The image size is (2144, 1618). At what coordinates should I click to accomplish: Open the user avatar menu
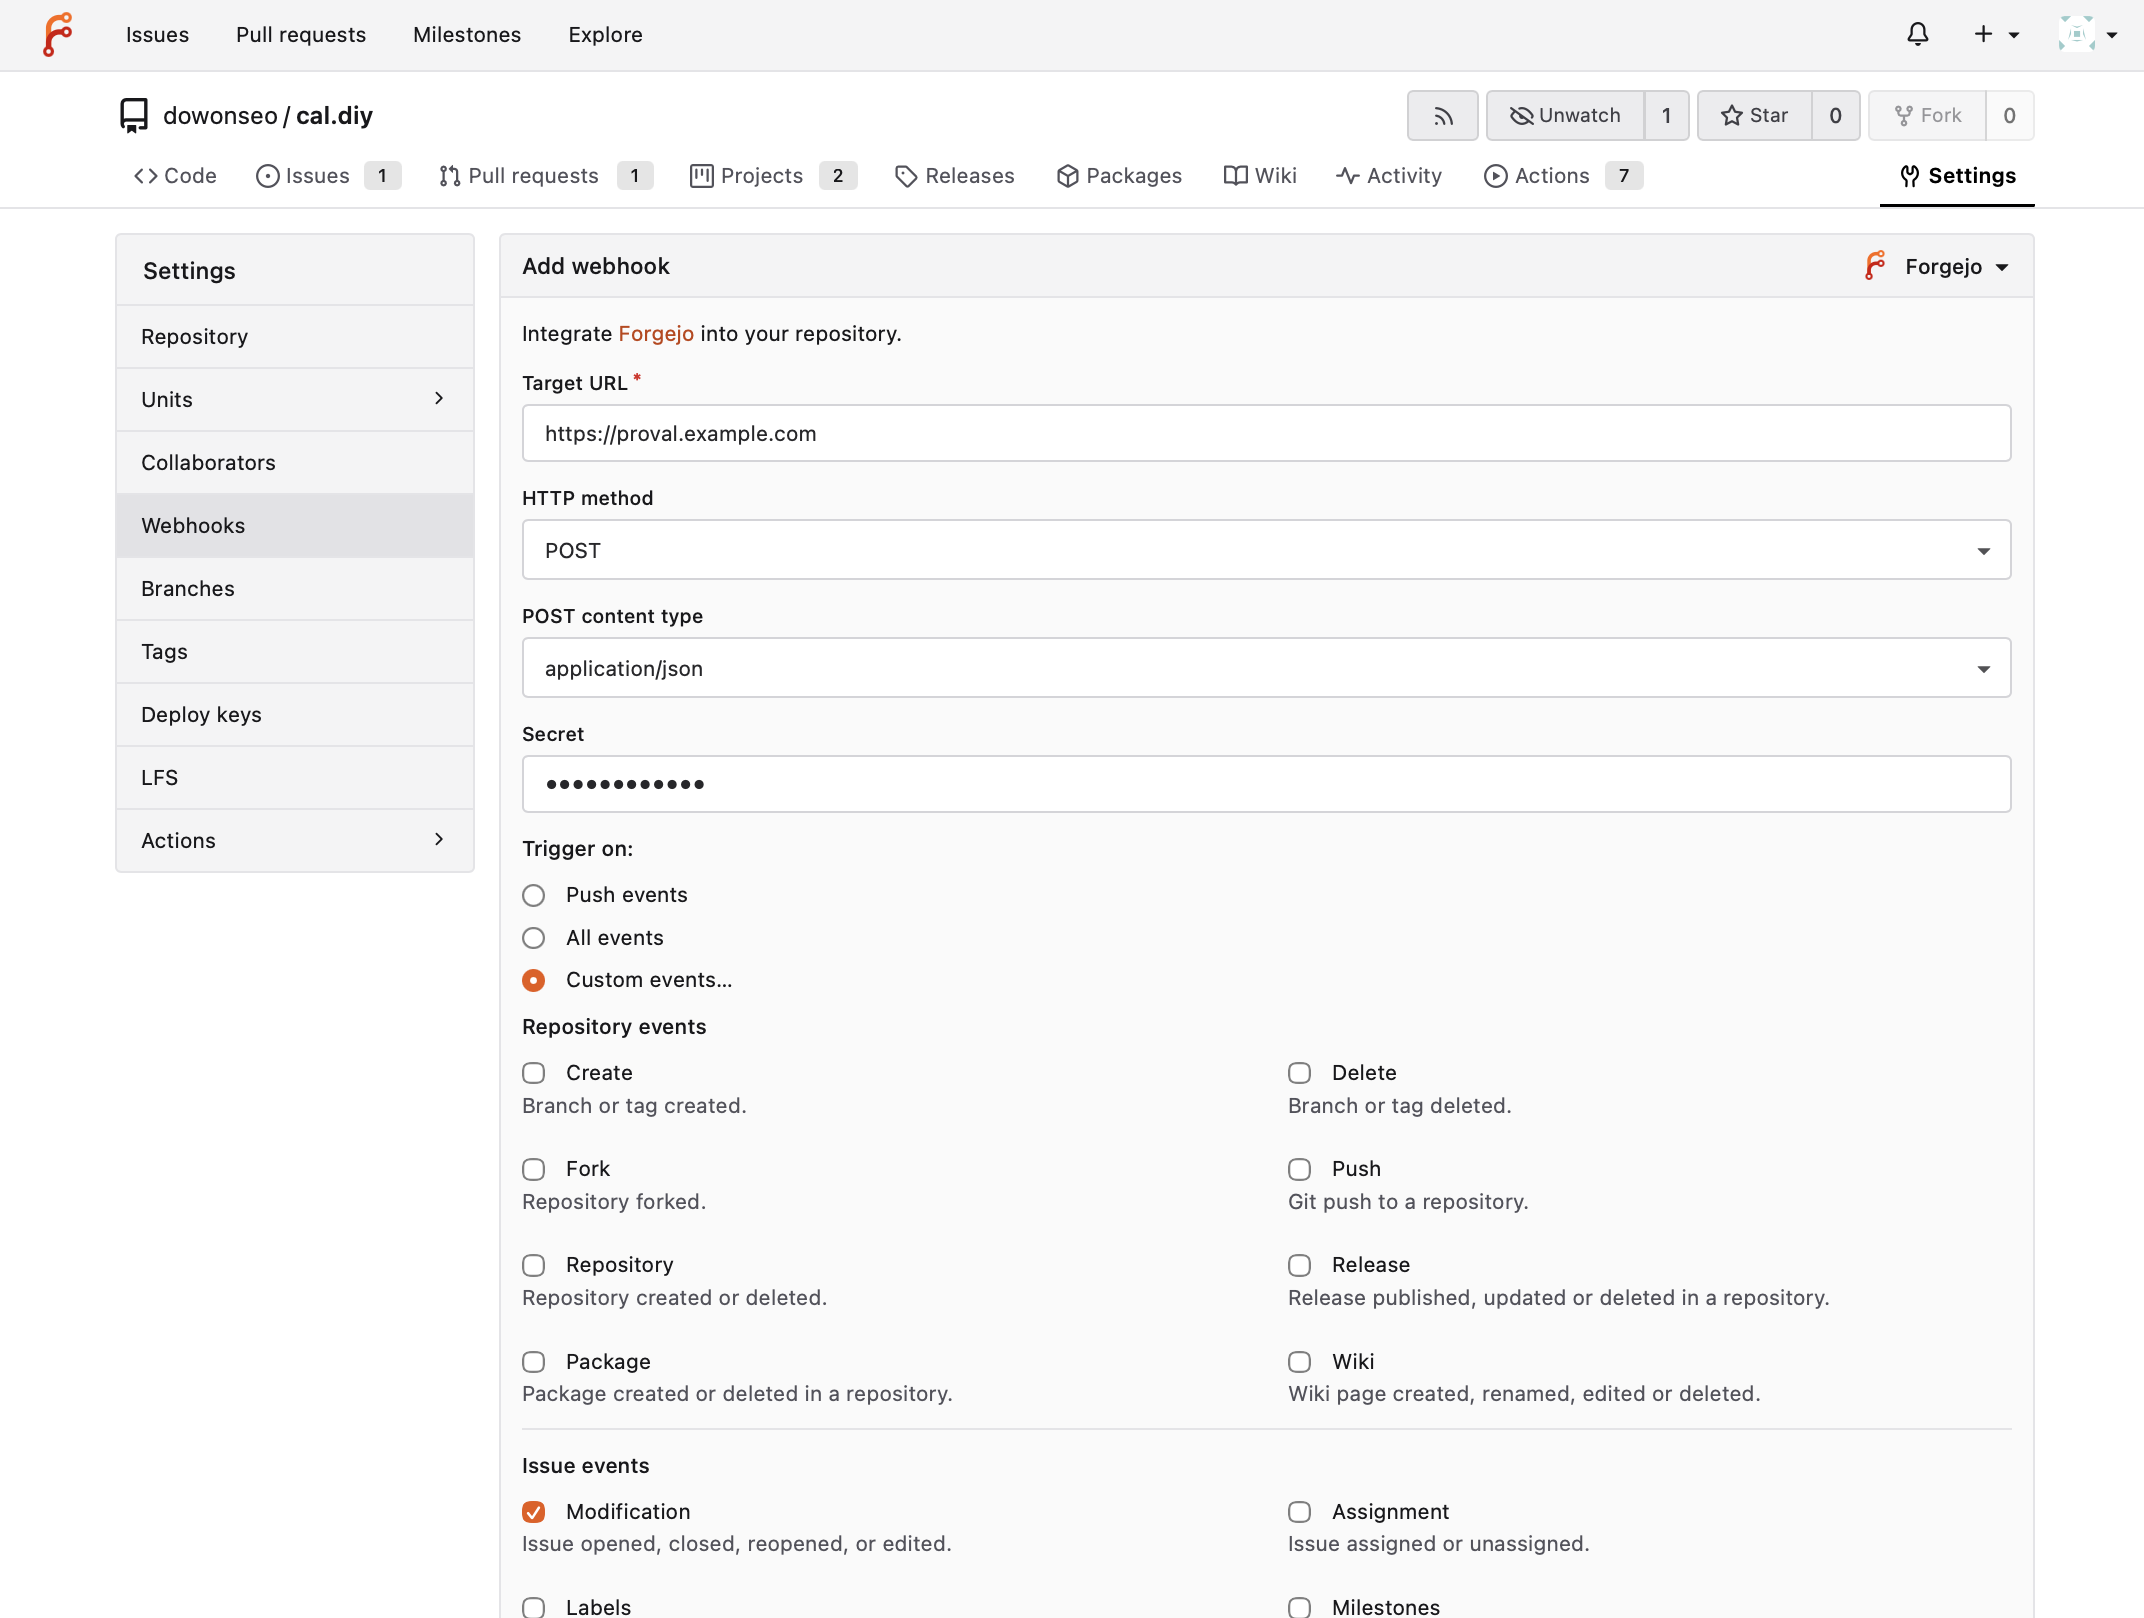click(x=2088, y=34)
